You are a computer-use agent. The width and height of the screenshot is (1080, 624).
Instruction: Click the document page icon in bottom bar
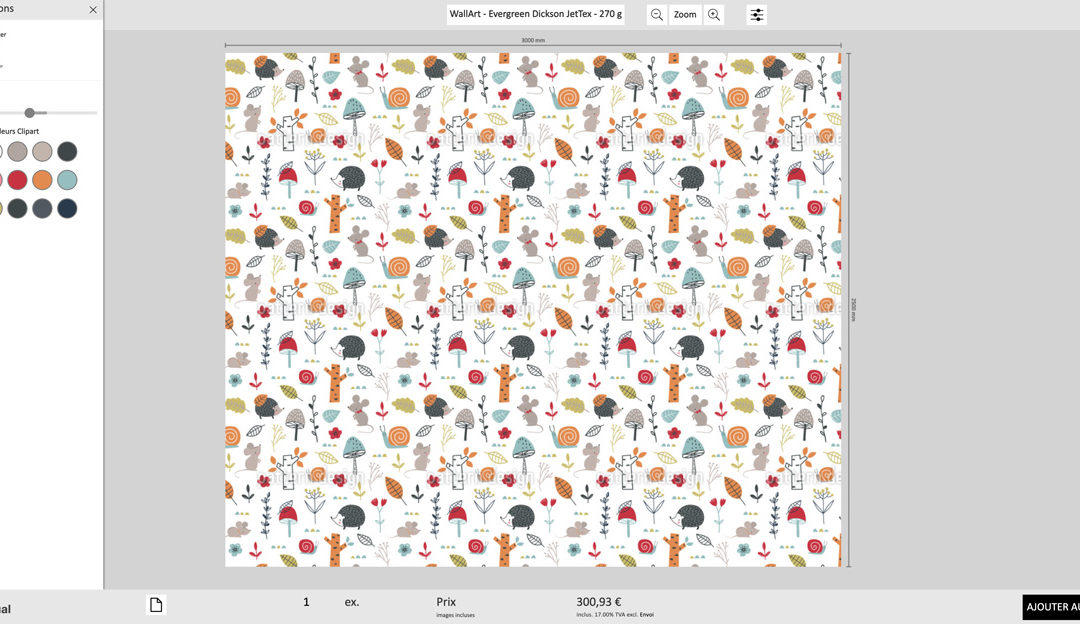coord(155,604)
